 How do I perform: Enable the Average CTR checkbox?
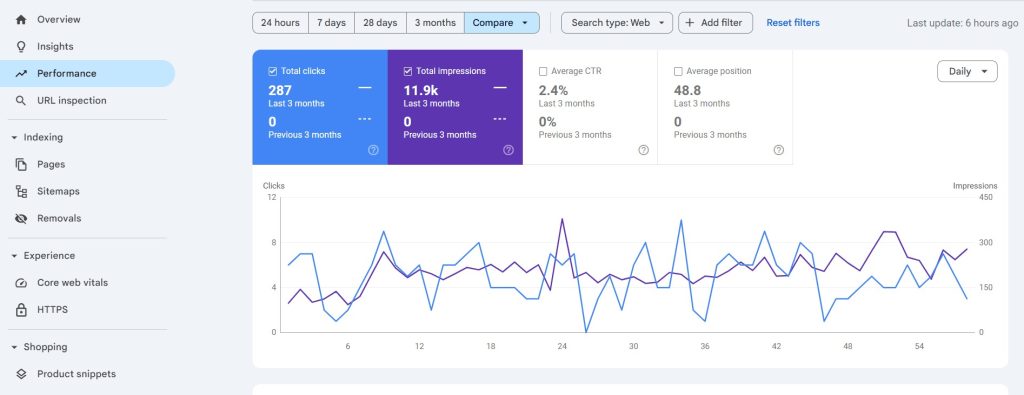click(x=543, y=71)
